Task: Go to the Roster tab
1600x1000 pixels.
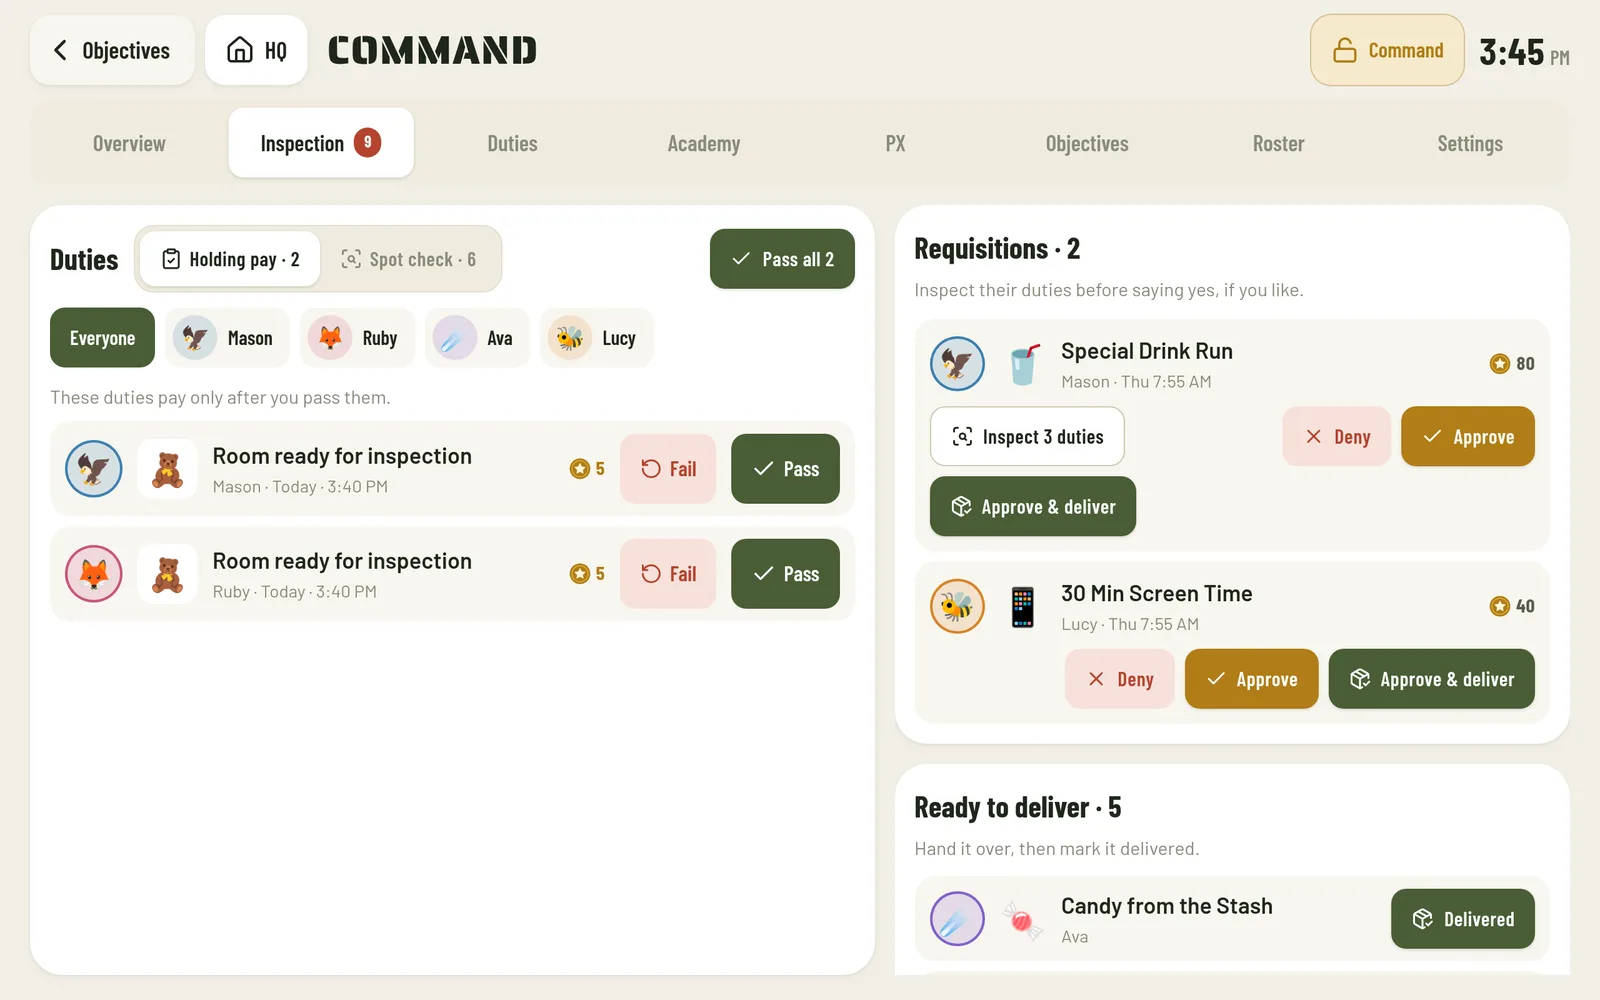Action: [1278, 143]
